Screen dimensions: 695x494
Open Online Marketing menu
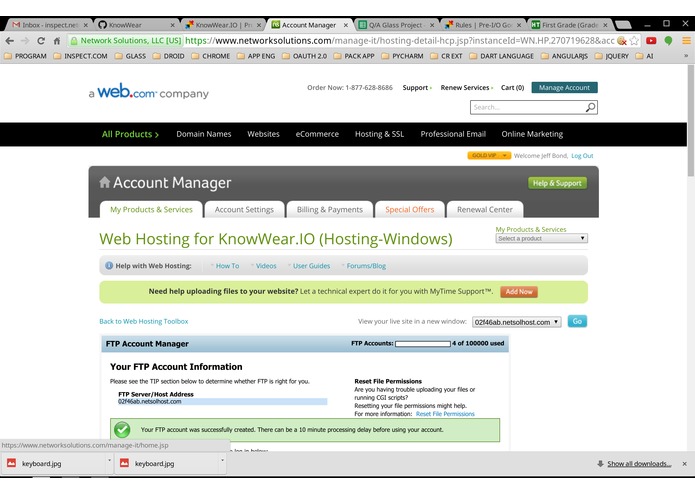click(532, 134)
